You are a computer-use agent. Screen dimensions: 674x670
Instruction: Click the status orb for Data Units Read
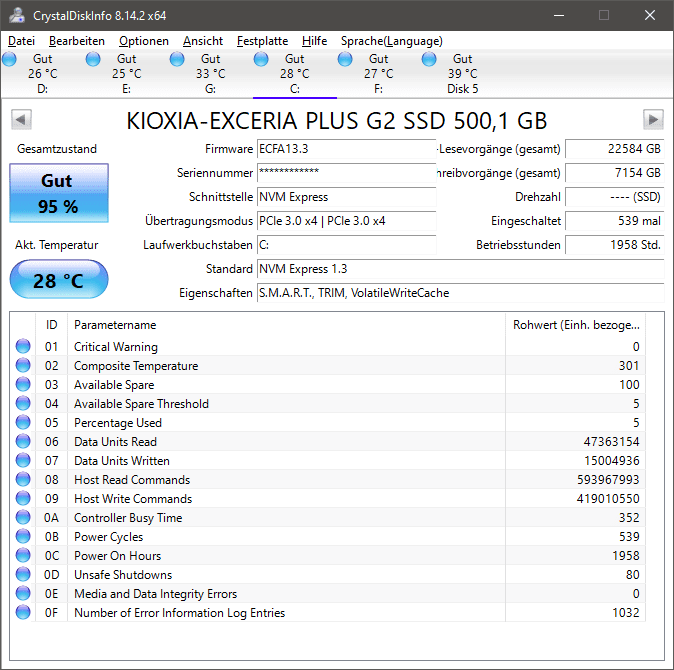point(23,441)
